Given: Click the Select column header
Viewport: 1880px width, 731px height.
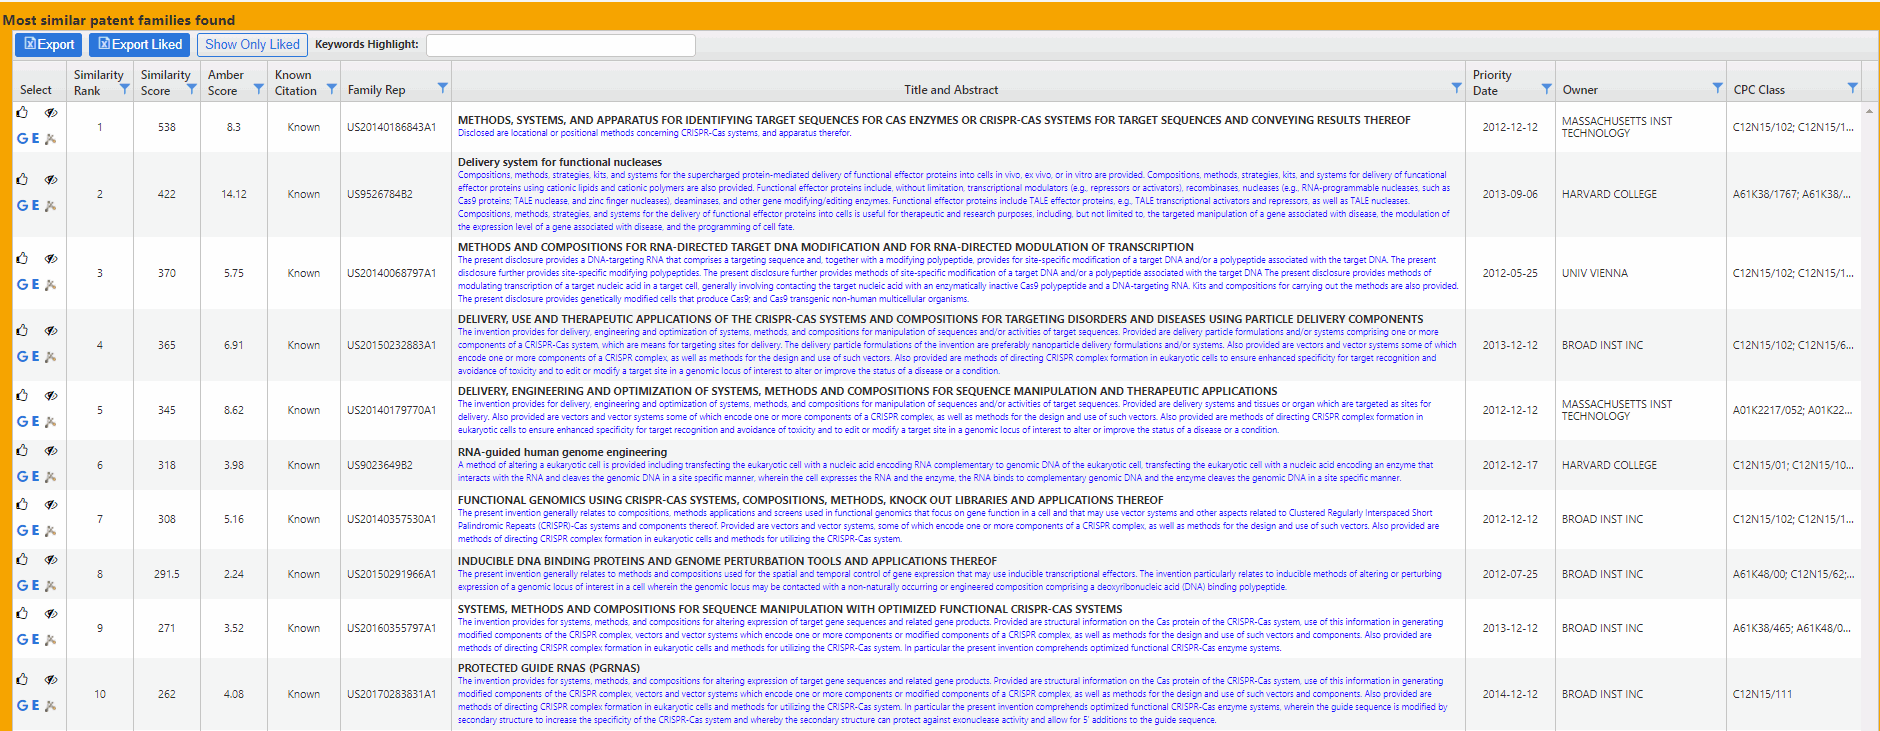Looking at the screenshot, I should click(36, 90).
